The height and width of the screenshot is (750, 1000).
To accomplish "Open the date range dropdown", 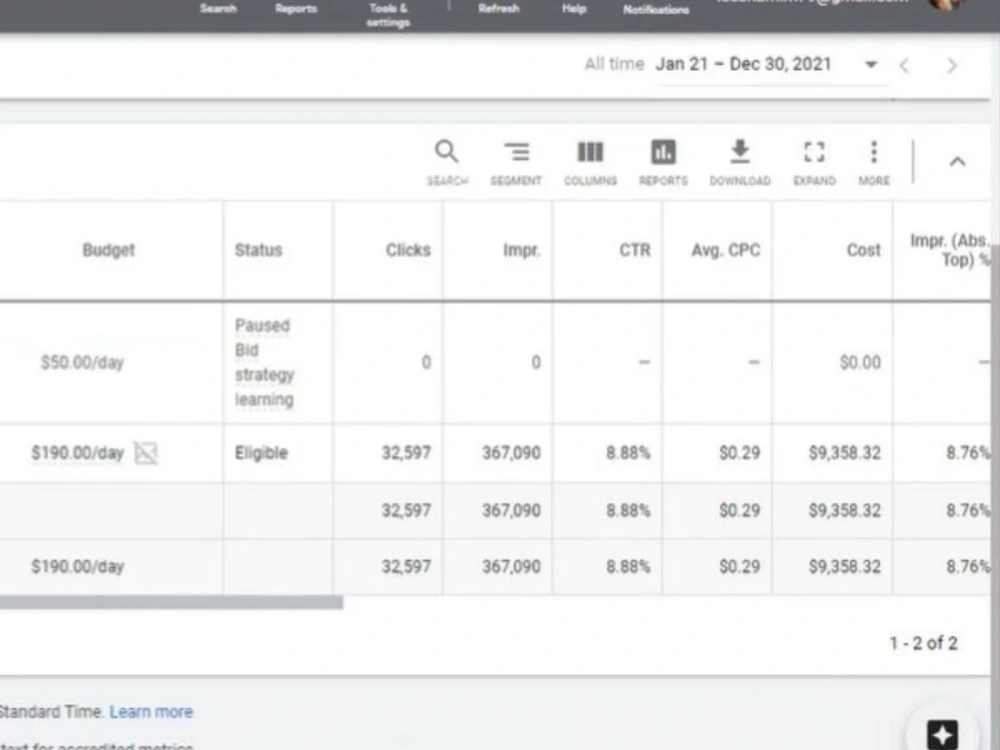I will [871, 64].
